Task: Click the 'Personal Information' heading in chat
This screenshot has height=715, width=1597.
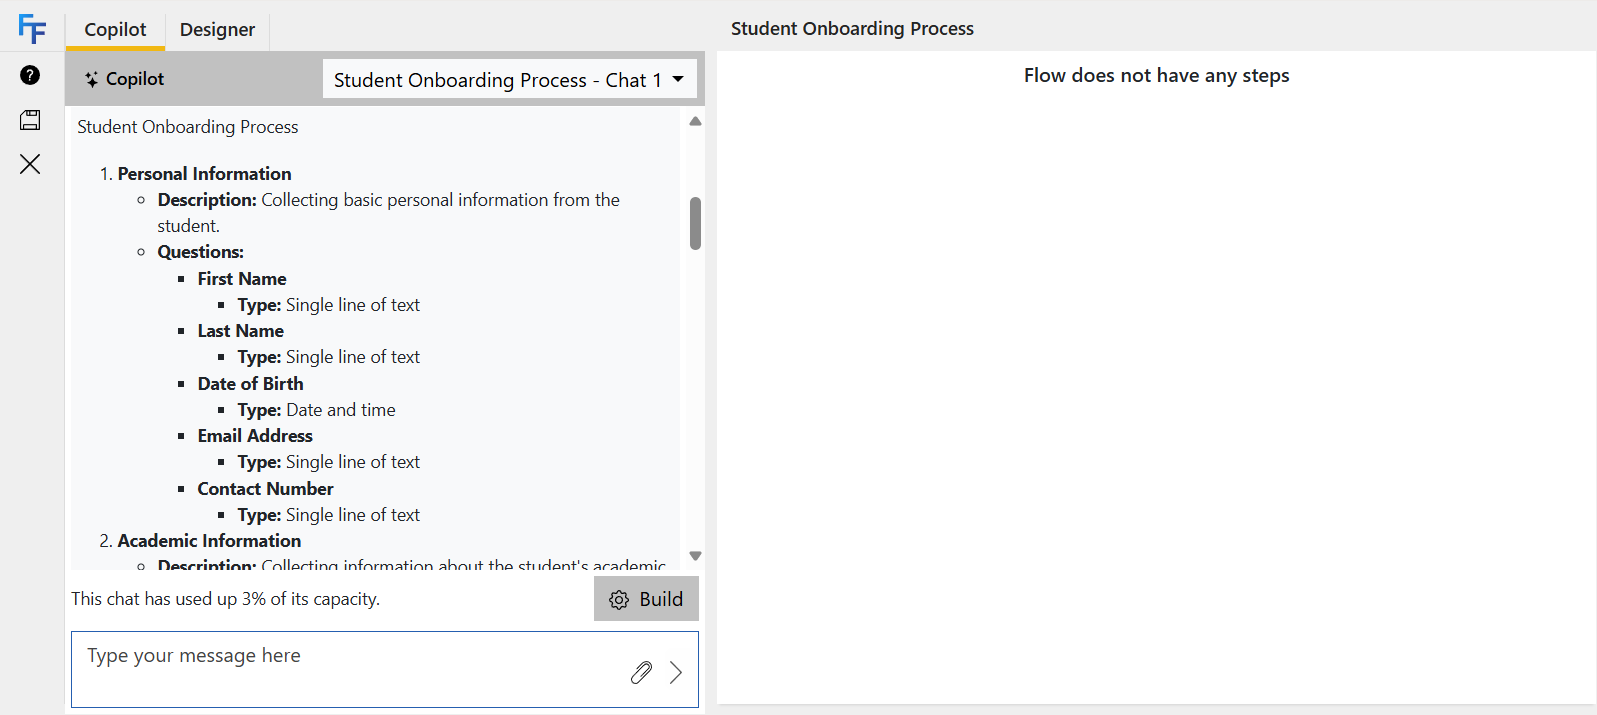Action: (204, 174)
